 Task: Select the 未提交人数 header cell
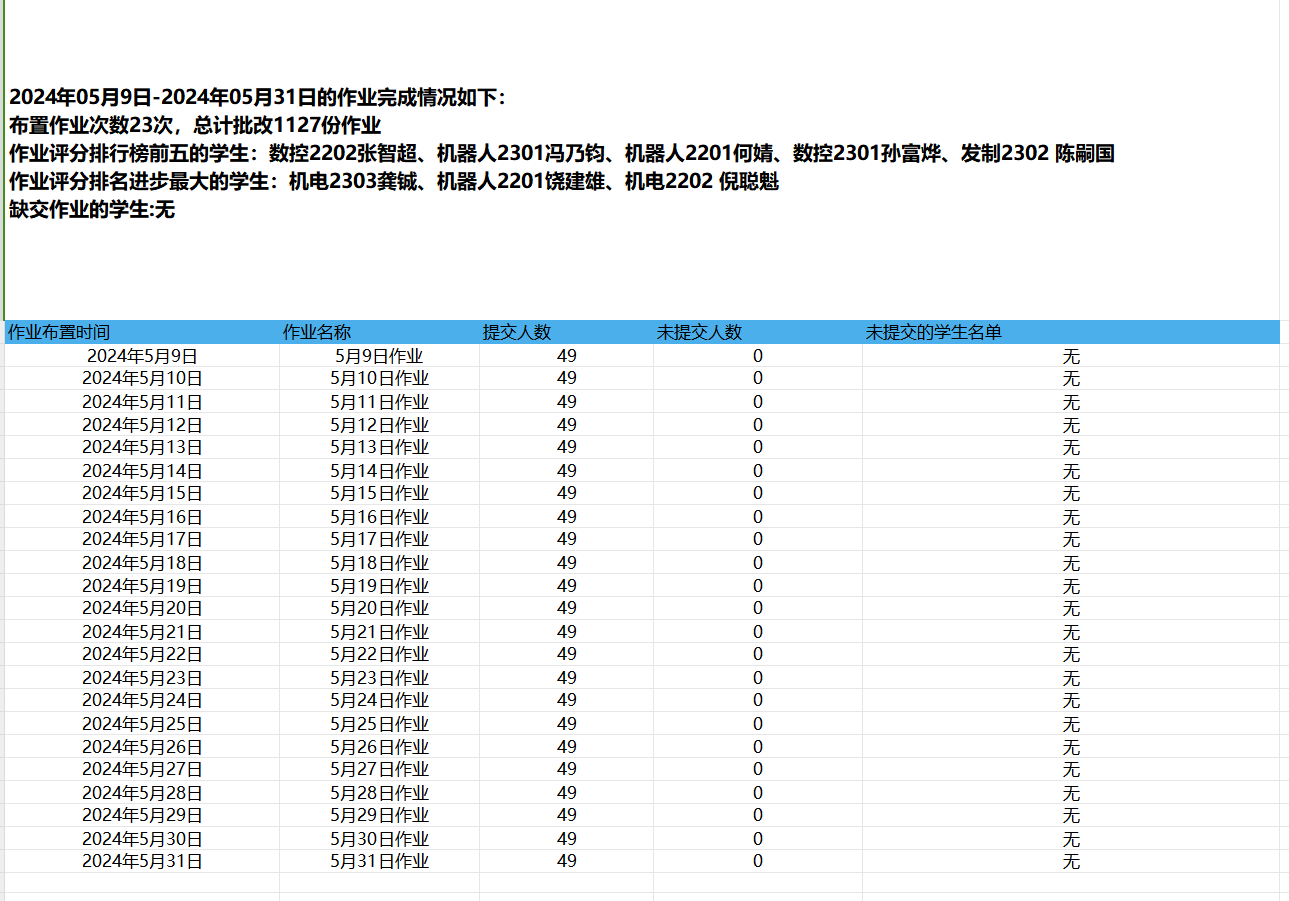coord(699,333)
